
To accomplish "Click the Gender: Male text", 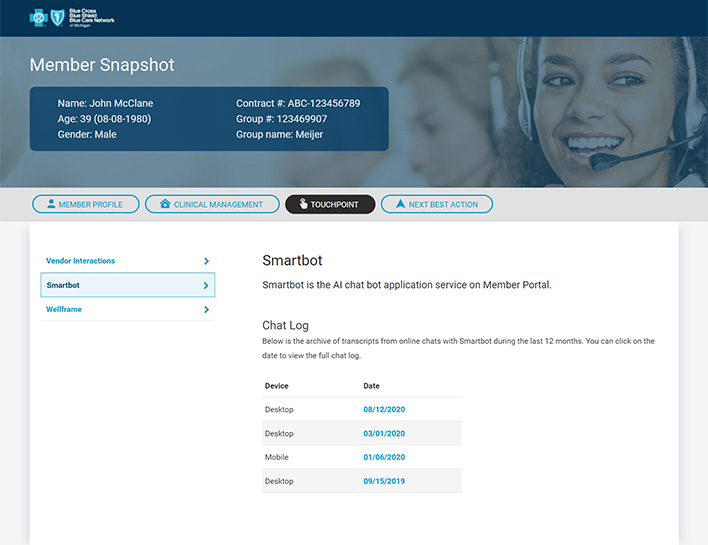I will point(87,134).
